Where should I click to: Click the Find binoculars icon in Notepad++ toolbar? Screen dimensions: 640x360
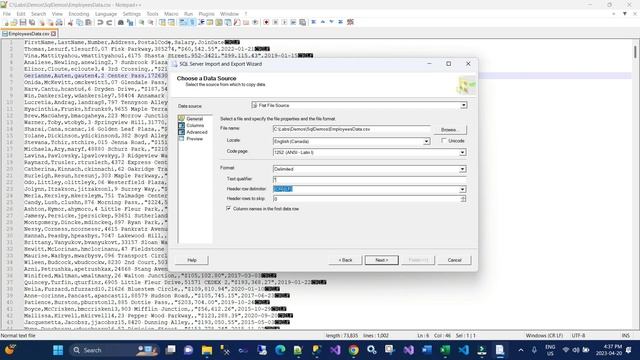point(121,22)
